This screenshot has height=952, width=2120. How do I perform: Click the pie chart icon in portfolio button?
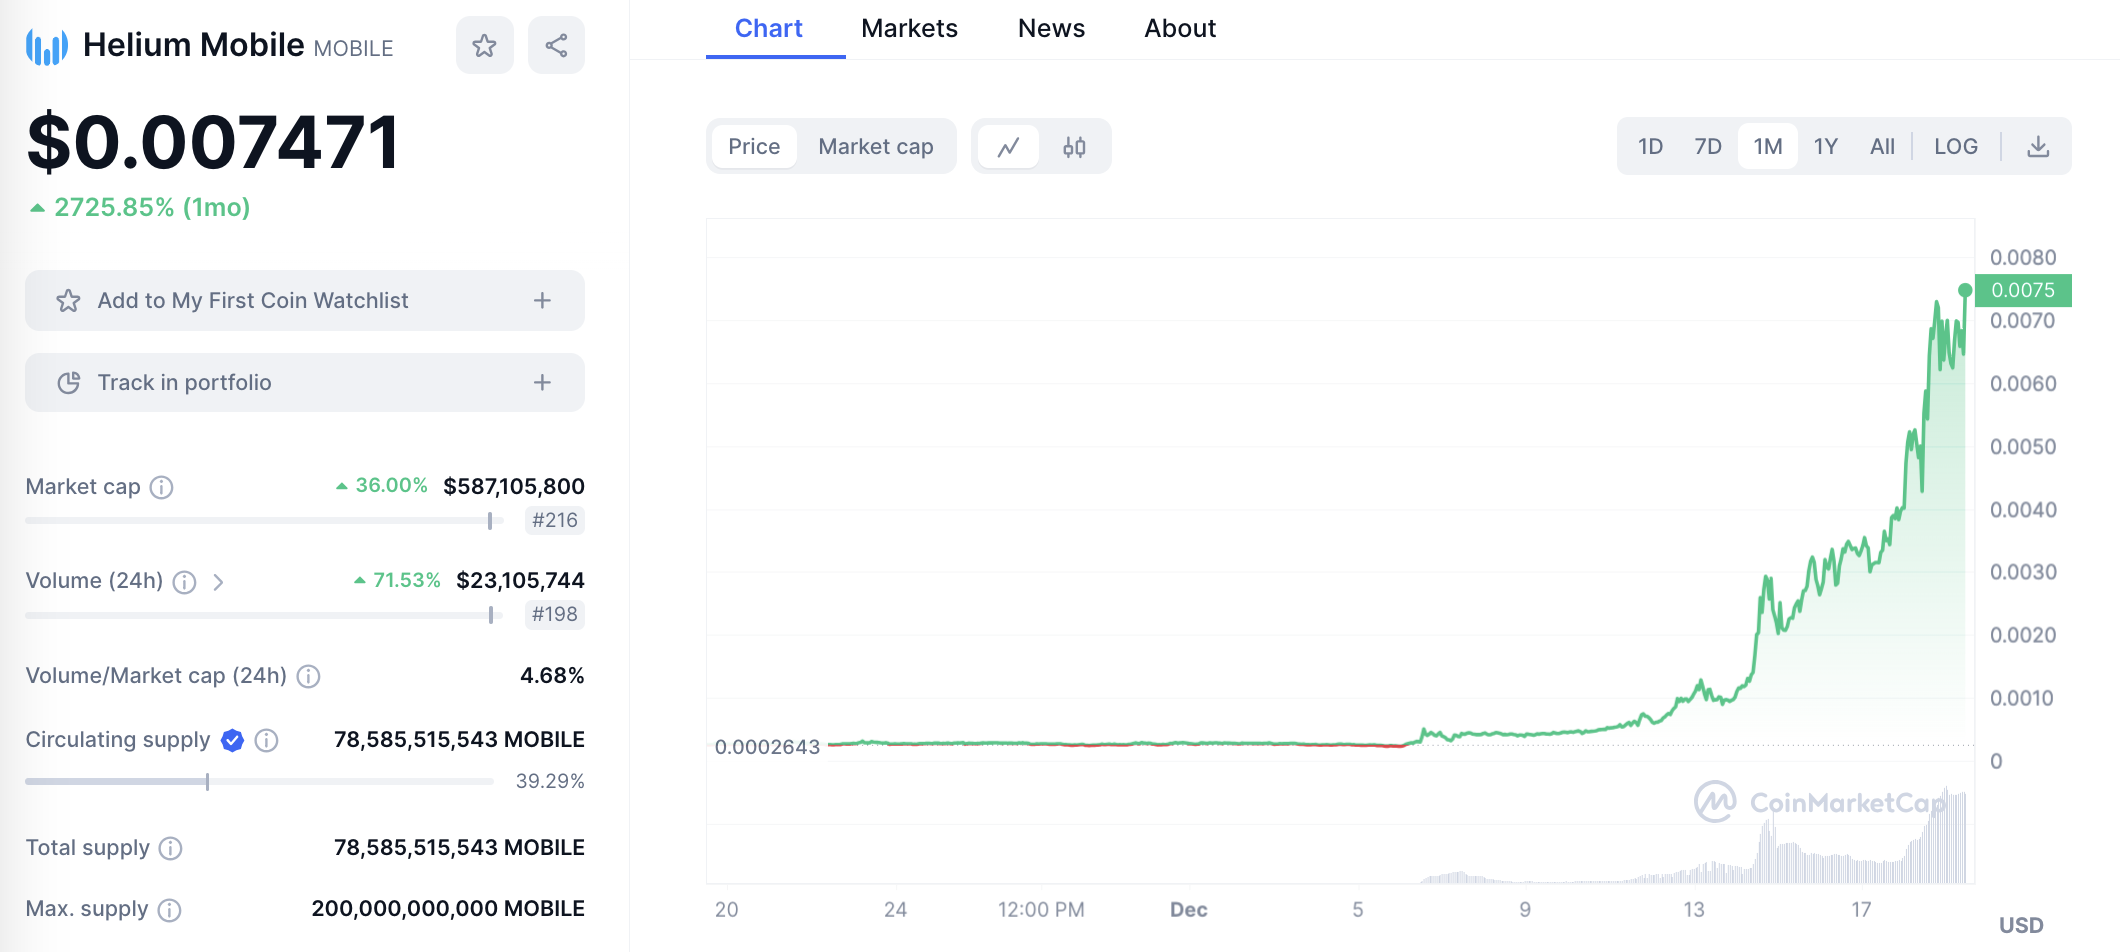tap(68, 383)
